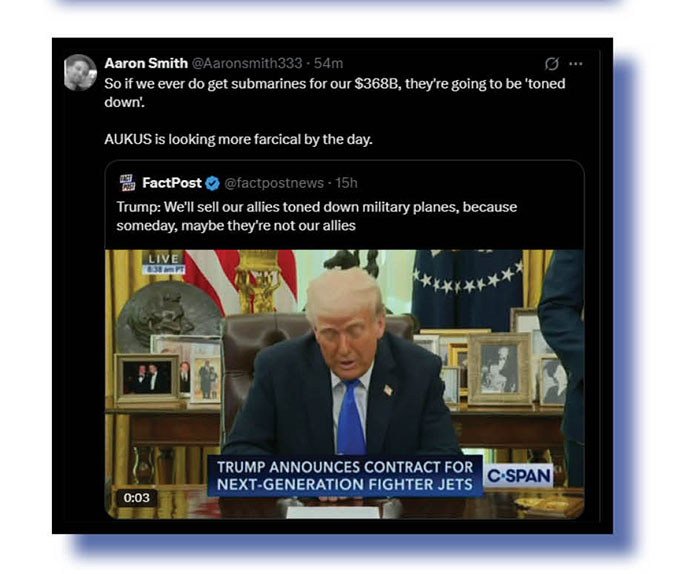Open the @Aaronsmith333 handle link
This screenshot has height=574, width=680.
point(247,63)
